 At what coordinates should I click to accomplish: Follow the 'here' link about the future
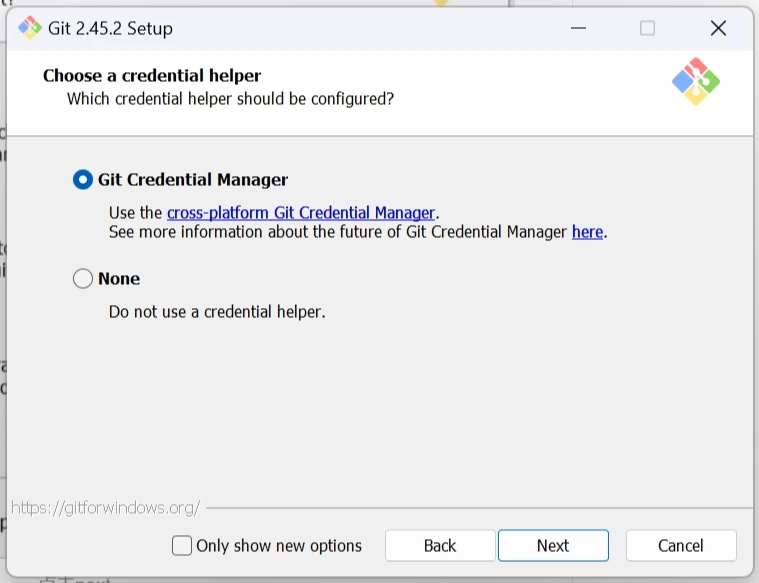pos(587,232)
